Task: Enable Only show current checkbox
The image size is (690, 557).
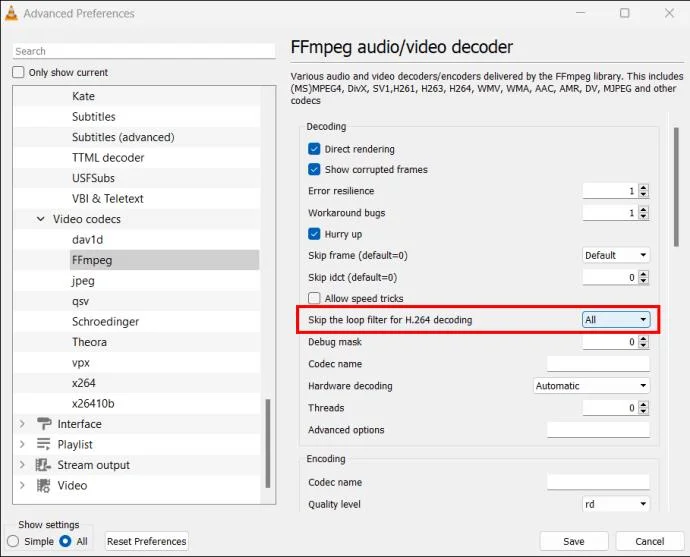Action: pyautogui.click(x=18, y=72)
